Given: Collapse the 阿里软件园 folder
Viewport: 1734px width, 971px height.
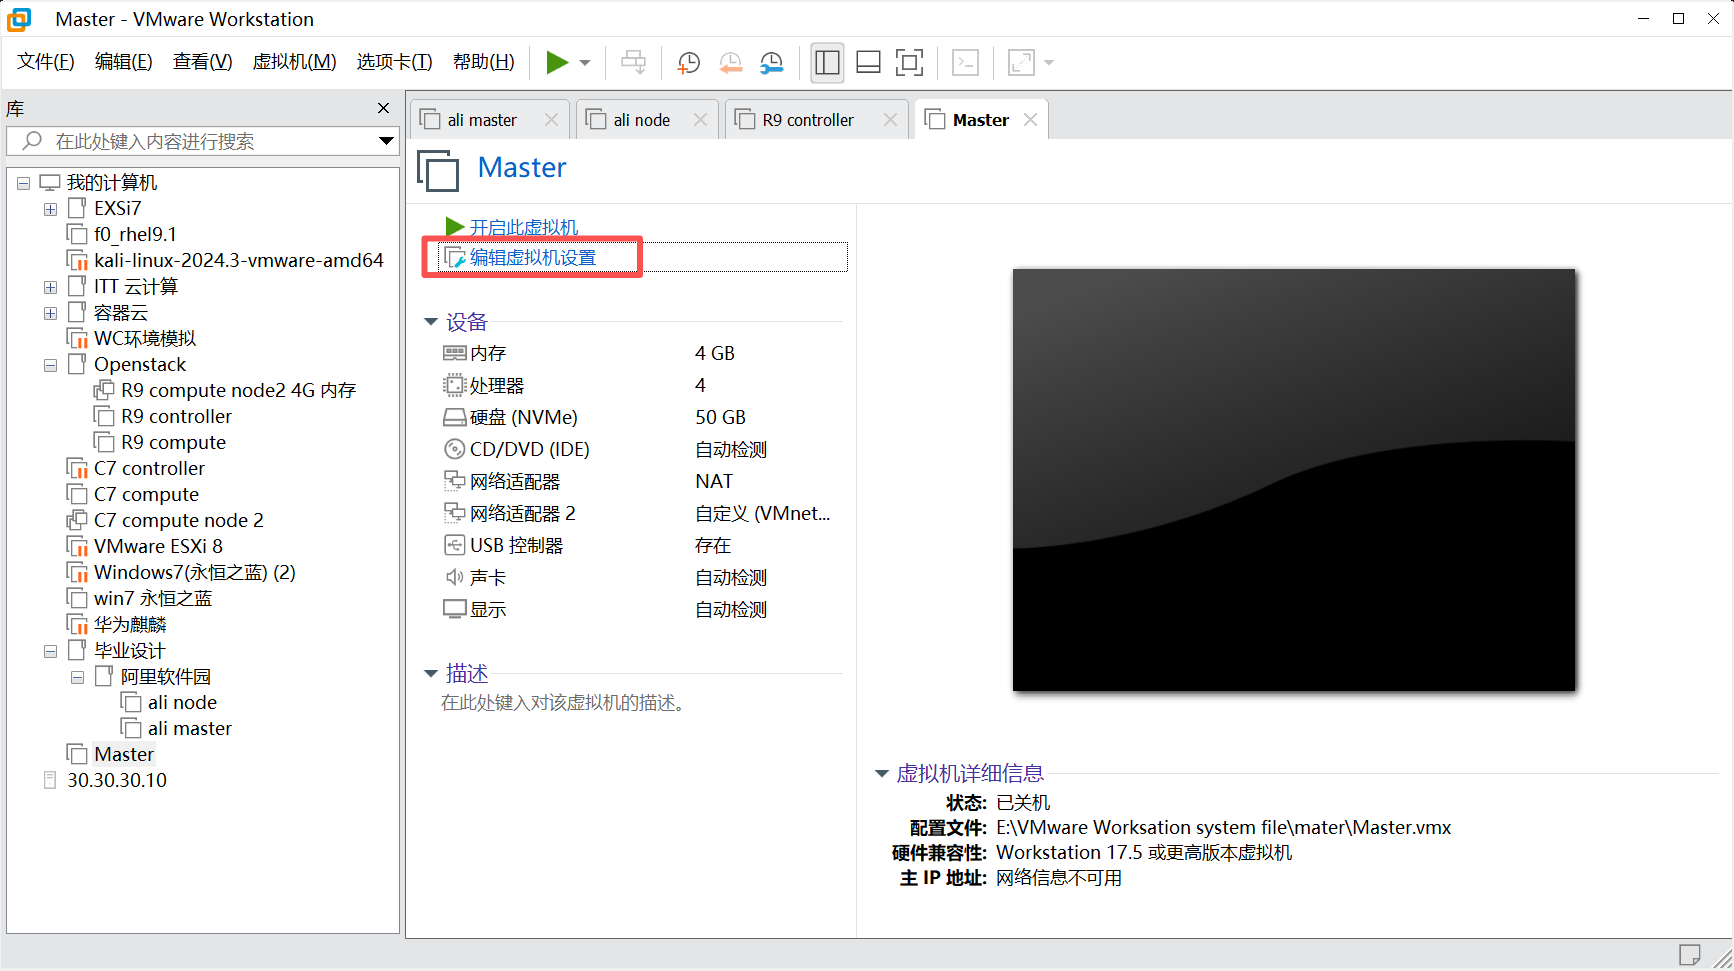Looking at the screenshot, I should pos(77,677).
